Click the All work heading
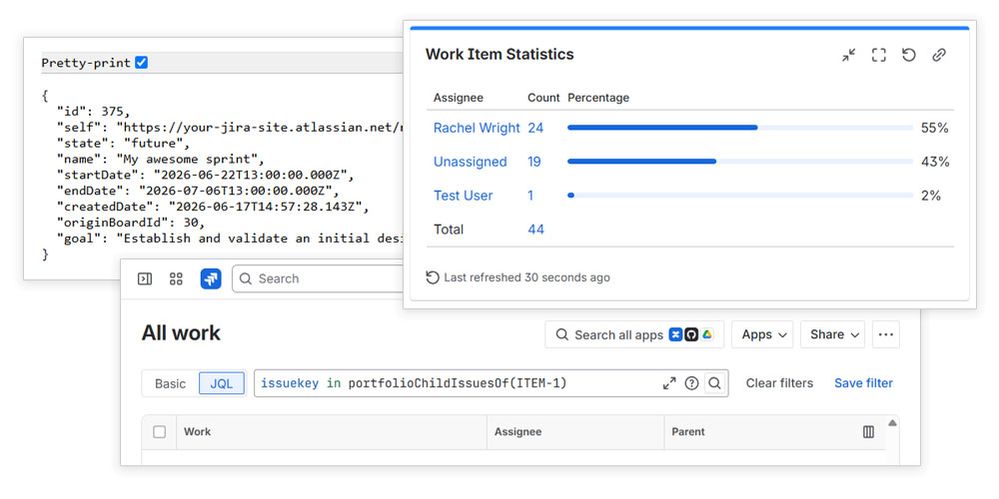Screen dimensions: 999x499 click(x=181, y=333)
